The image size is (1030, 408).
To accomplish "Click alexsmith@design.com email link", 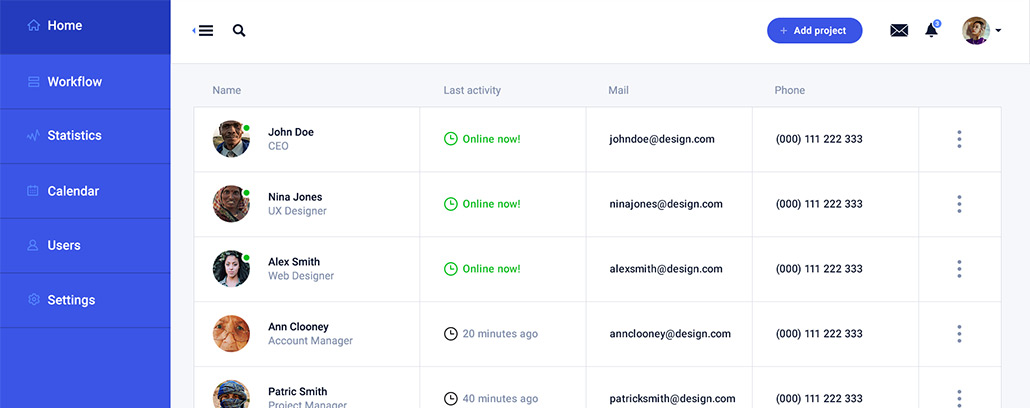I will tap(665, 269).
